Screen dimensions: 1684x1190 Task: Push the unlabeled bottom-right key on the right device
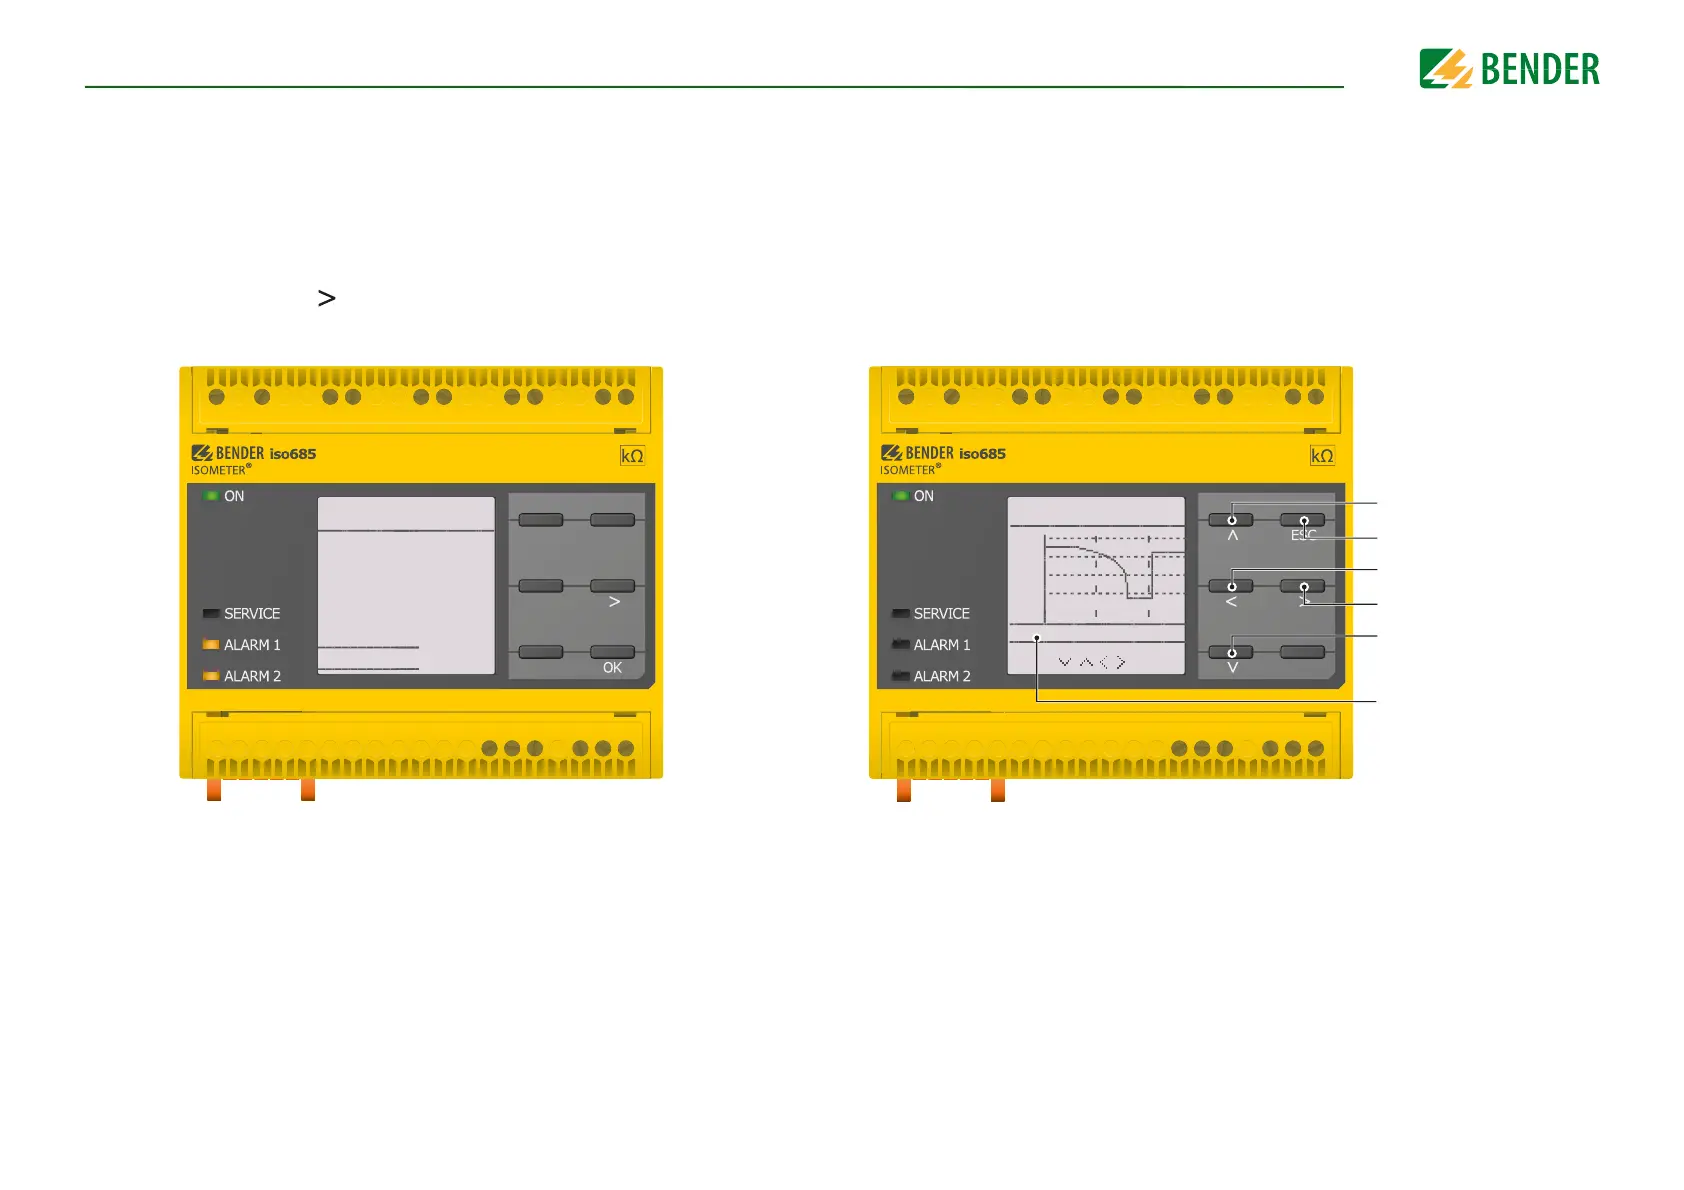(x=1302, y=652)
